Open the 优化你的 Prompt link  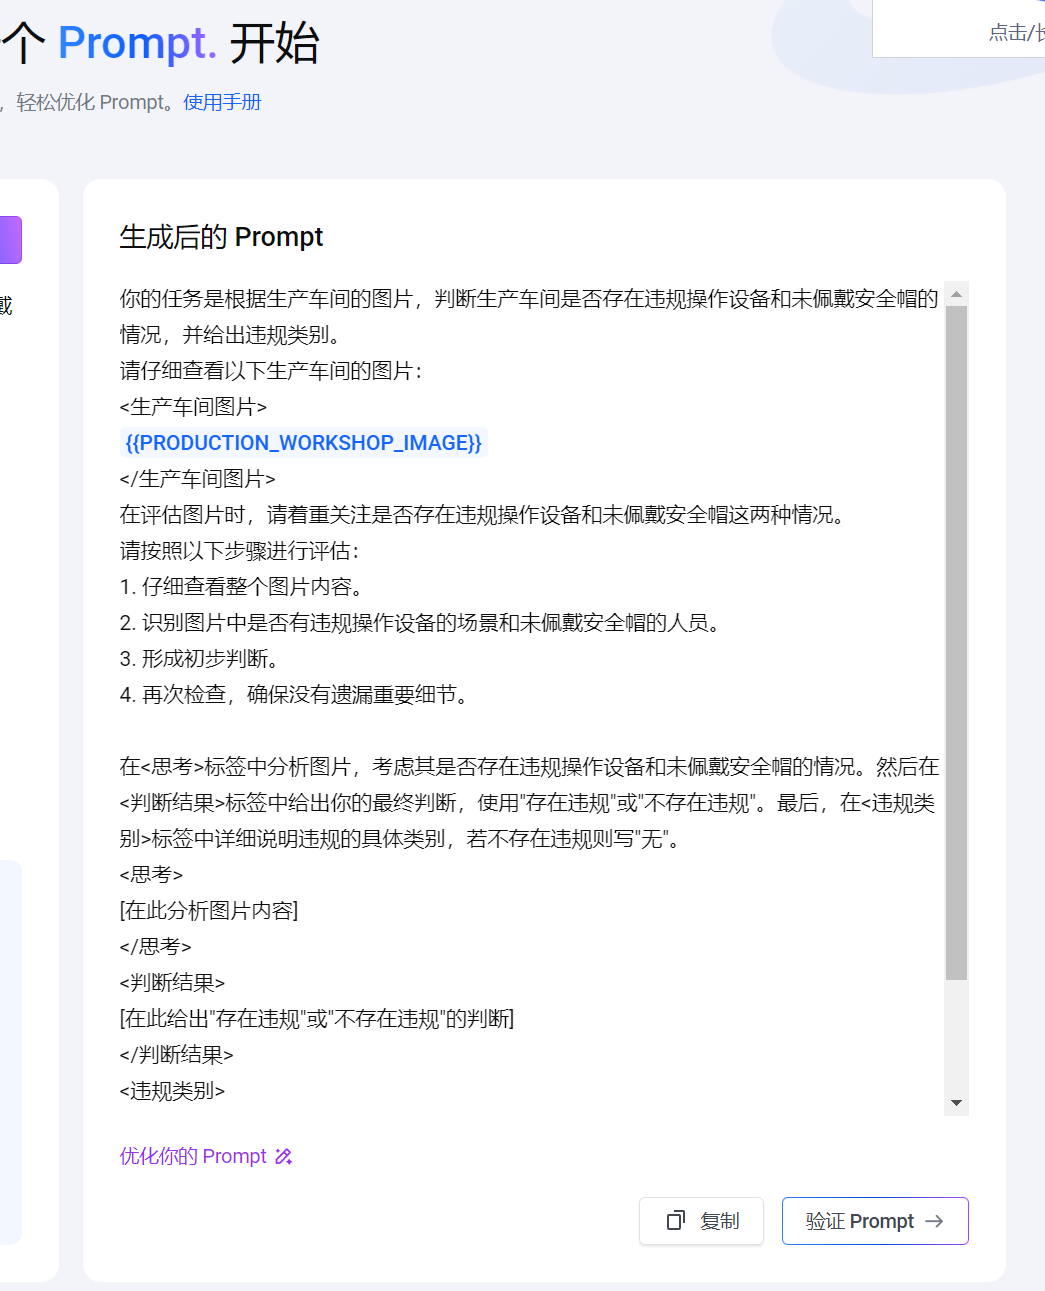[193, 1156]
